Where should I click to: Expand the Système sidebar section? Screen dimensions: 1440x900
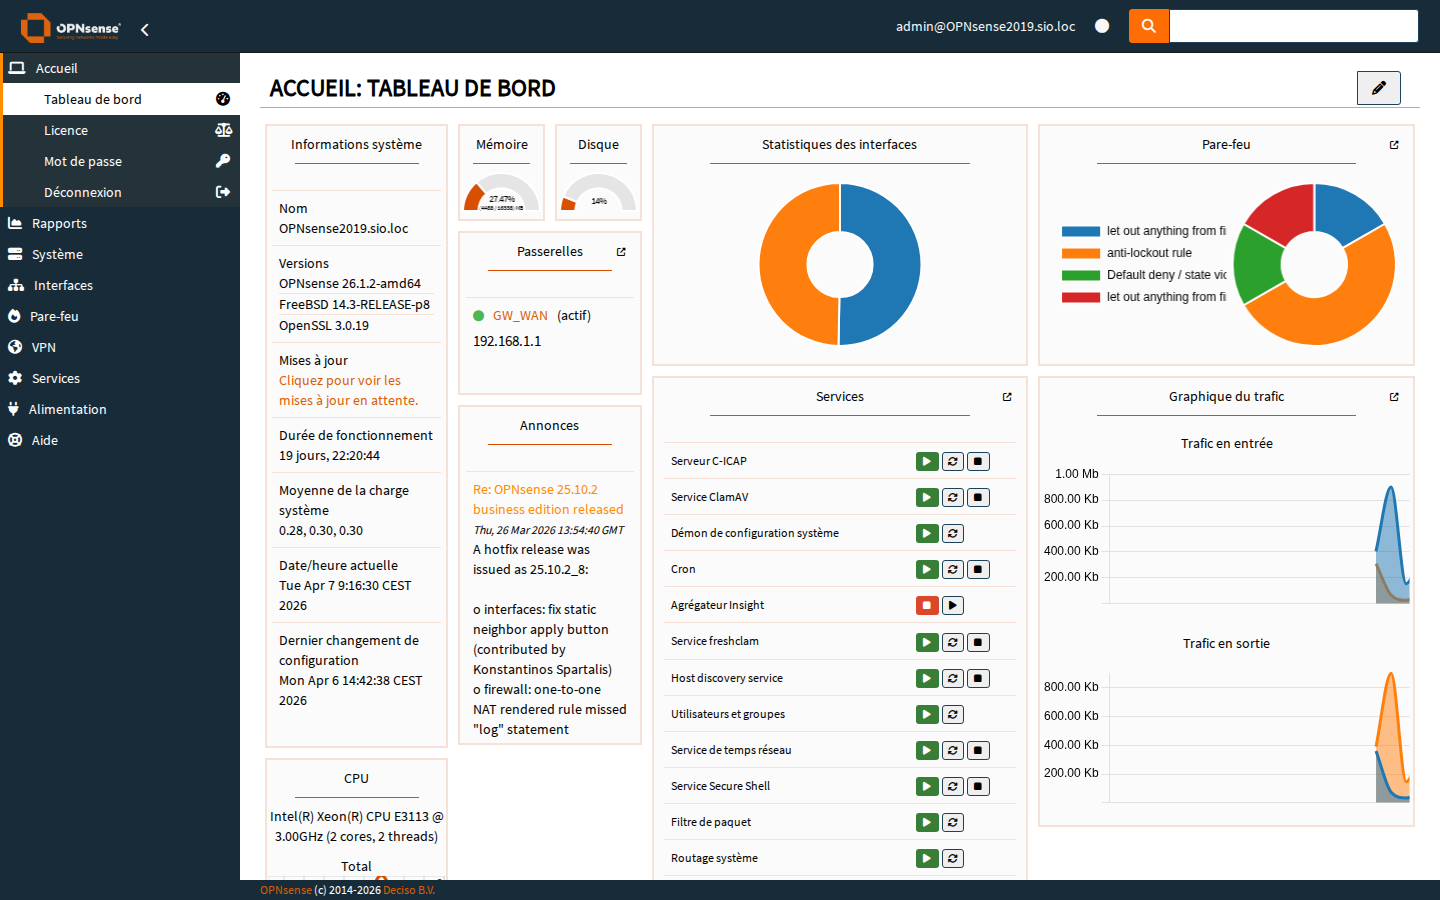(120, 254)
